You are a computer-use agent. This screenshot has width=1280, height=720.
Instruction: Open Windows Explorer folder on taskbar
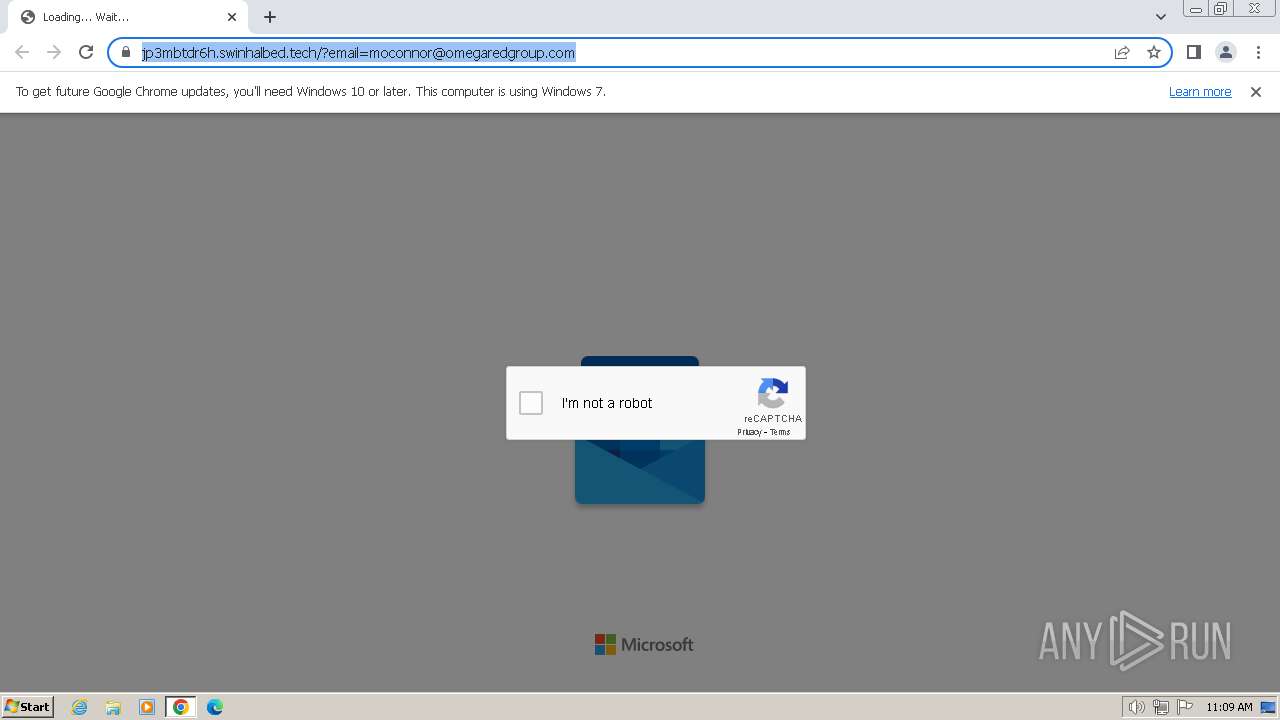113,707
